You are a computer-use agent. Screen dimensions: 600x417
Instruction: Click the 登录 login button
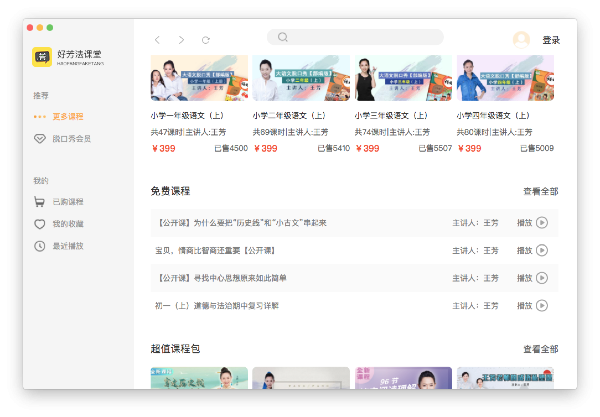(x=551, y=40)
